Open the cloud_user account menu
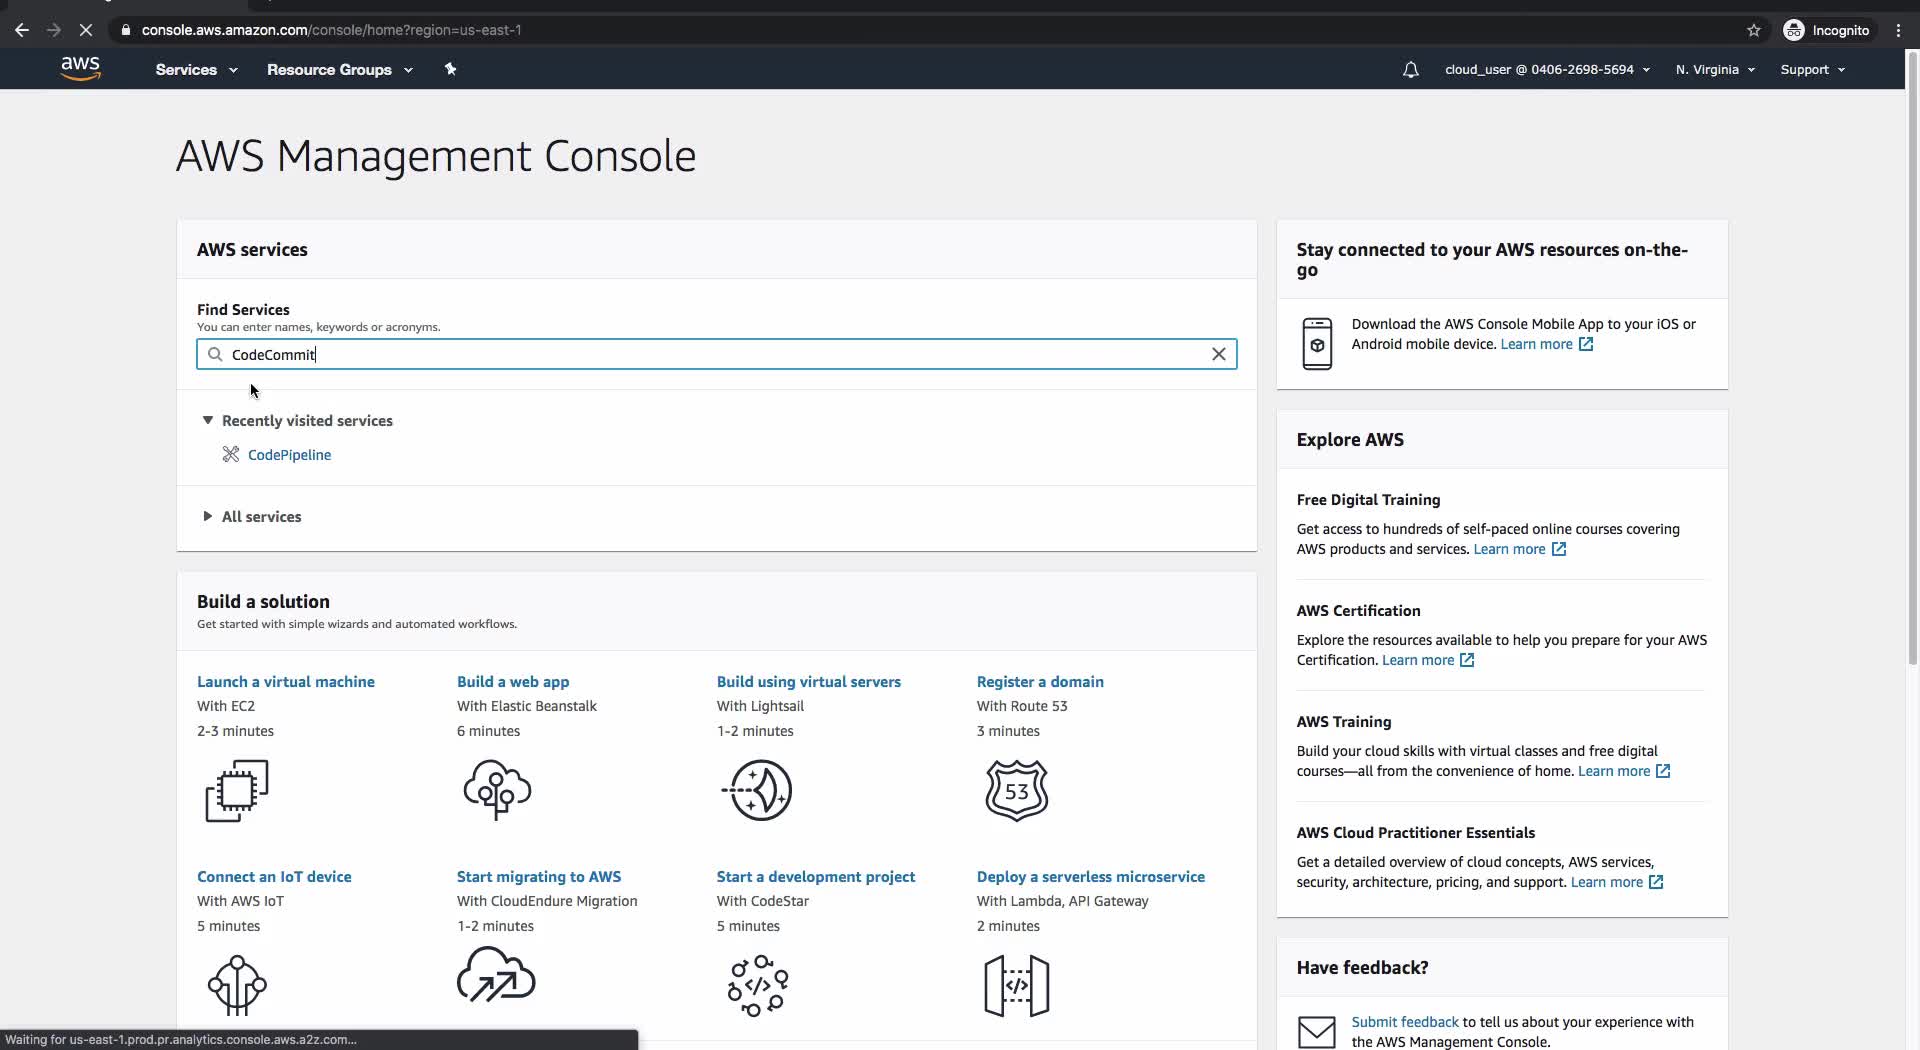 pos(1546,70)
